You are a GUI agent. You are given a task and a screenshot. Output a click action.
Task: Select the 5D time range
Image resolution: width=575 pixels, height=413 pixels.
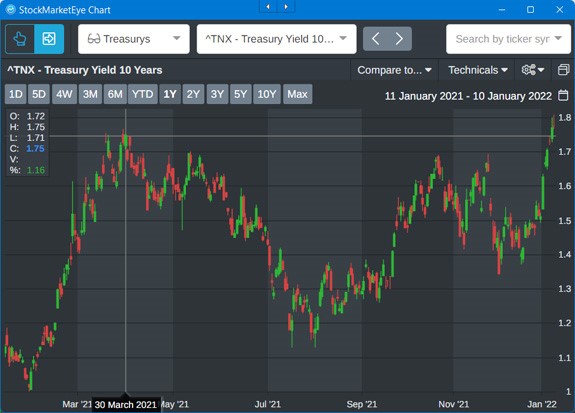tap(39, 94)
